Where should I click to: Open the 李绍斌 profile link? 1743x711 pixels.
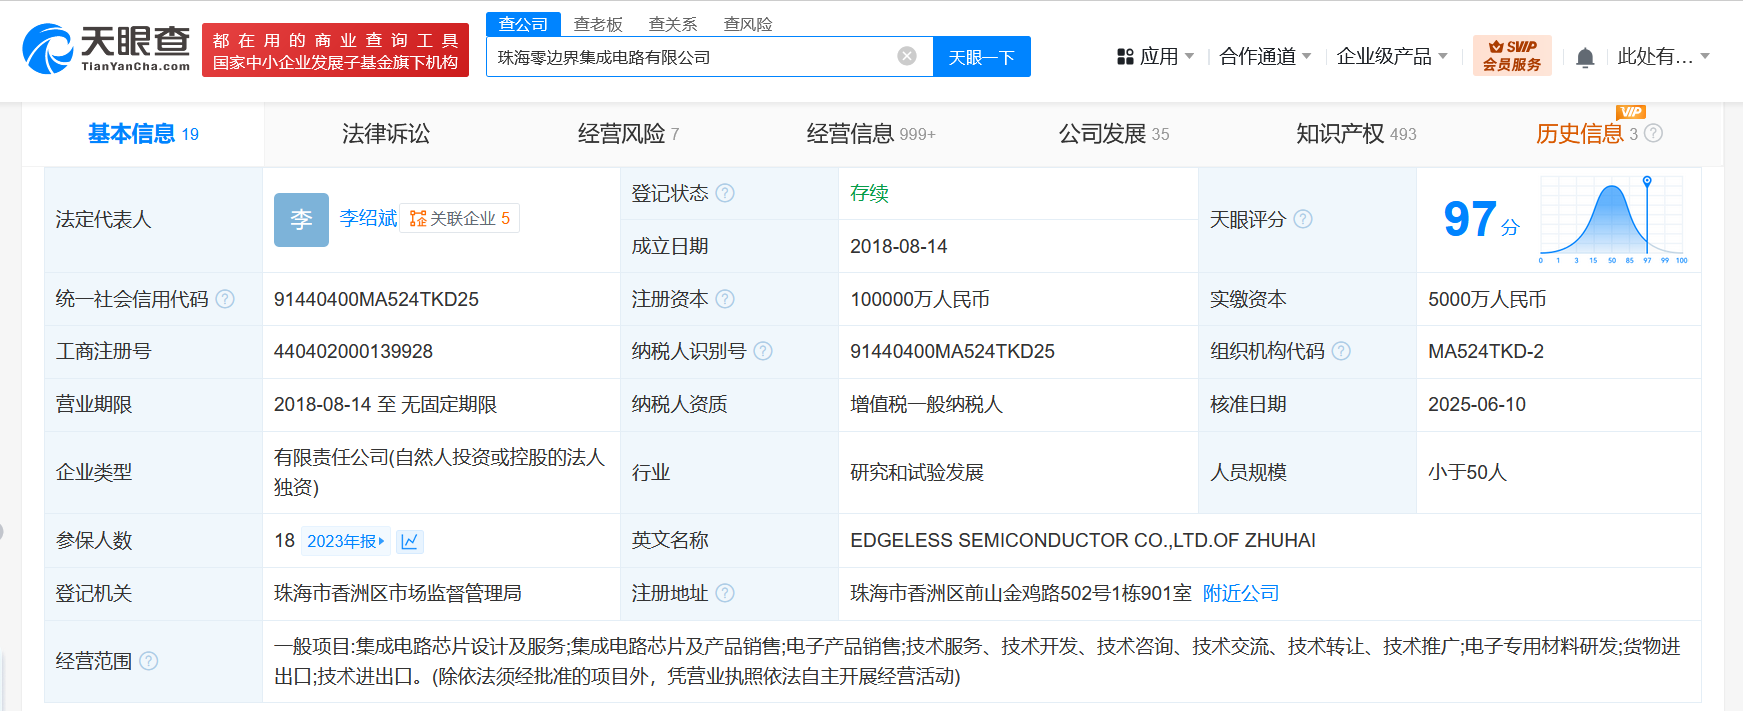point(368,218)
